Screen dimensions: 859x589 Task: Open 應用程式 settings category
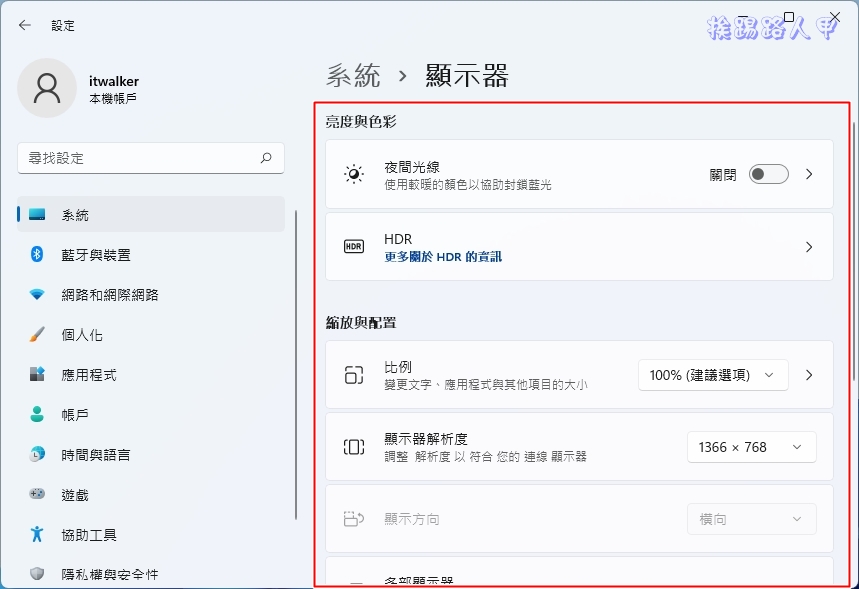(151, 374)
